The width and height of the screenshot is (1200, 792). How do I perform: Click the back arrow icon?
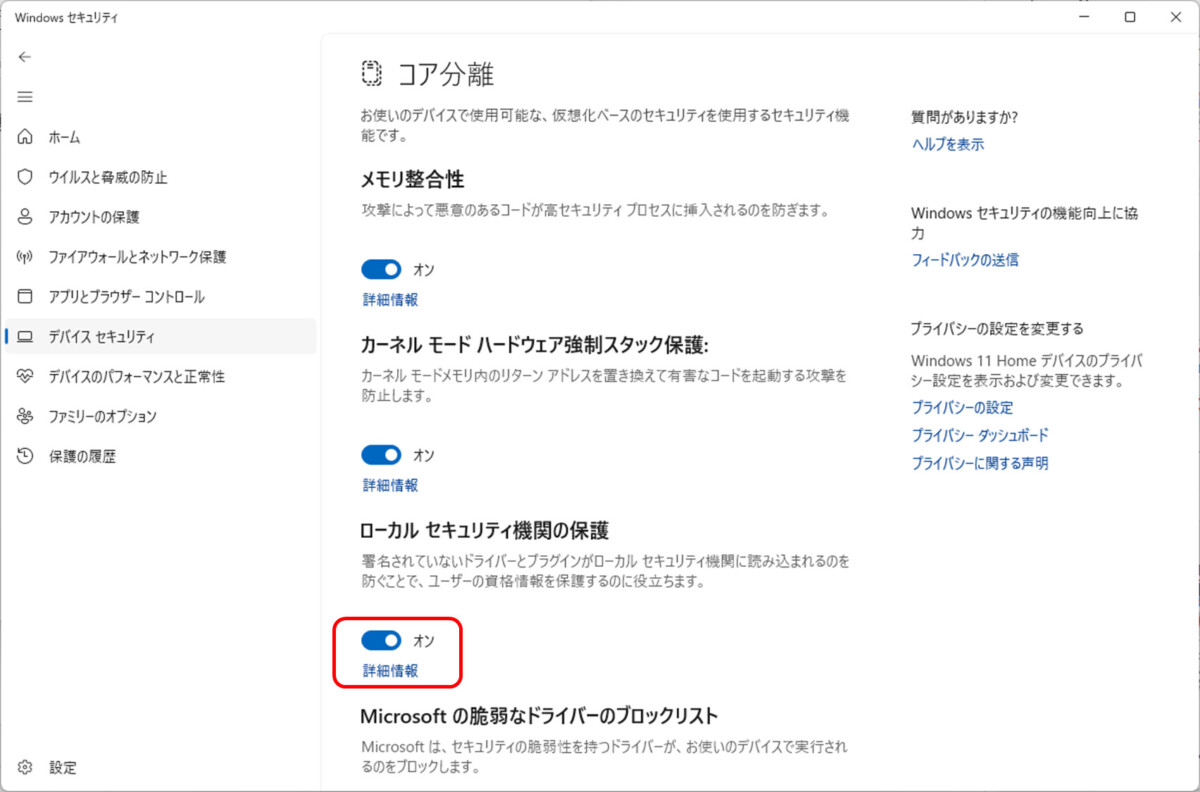click(26, 57)
